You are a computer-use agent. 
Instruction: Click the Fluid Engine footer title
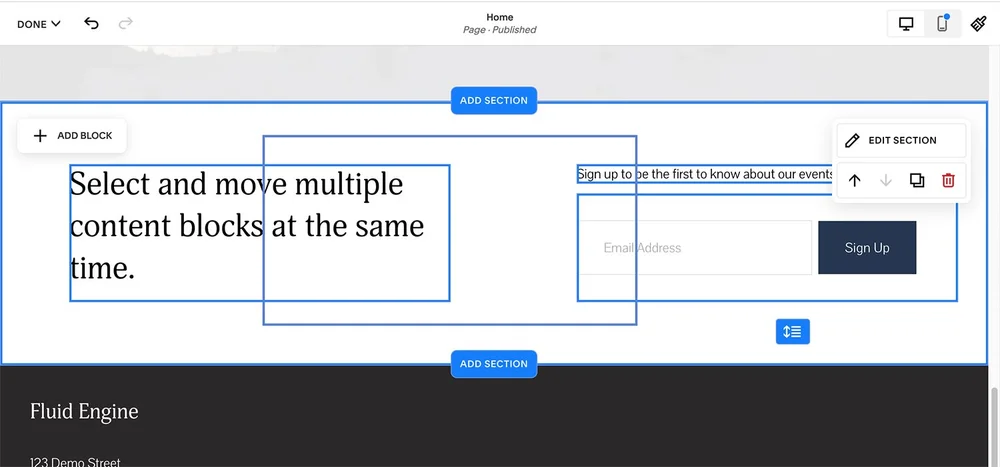click(x=84, y=412)
